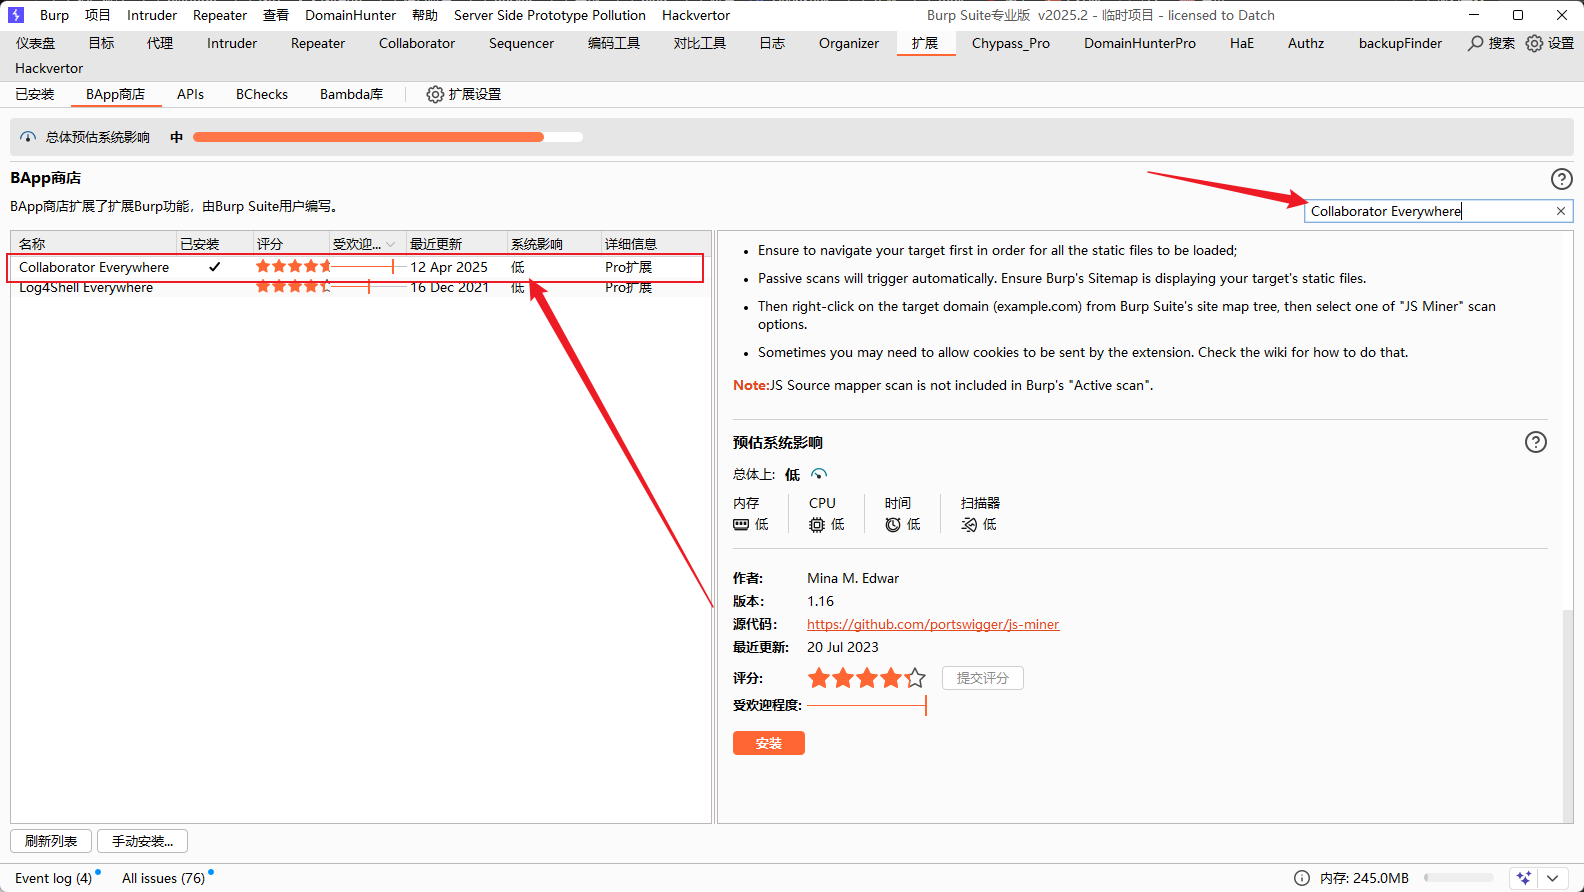Sort by the 最近更新 column header
This screenshot has width=1584, height=892.
pyautogui.click(x=456, y=244)
